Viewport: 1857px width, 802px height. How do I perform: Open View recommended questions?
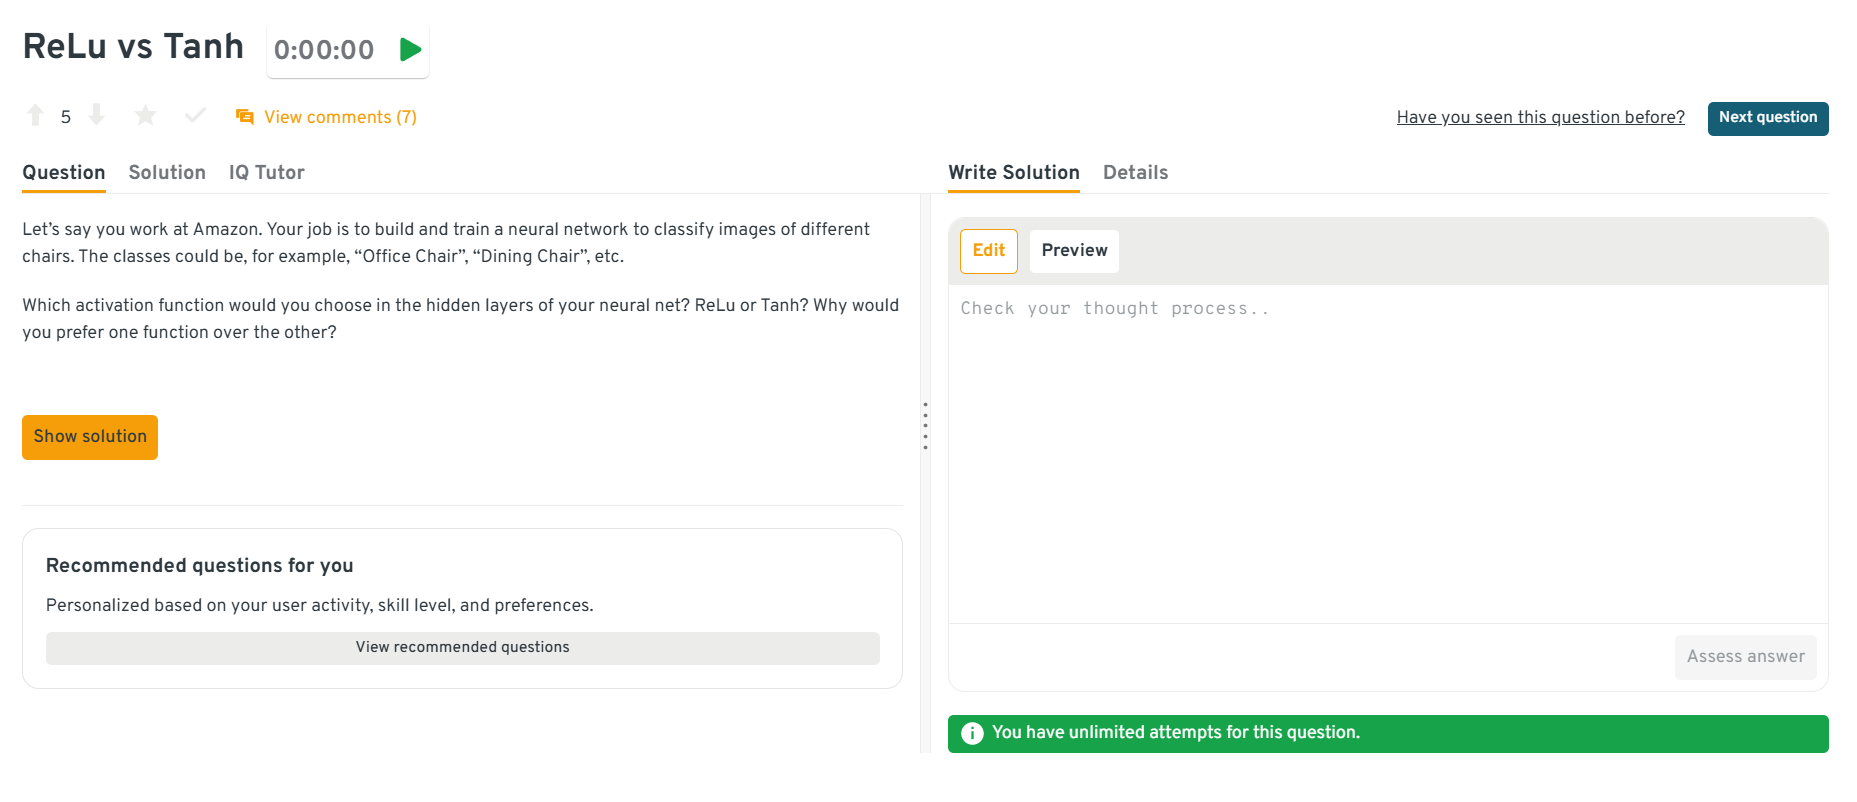pyautogui.click(x=462, y=648)
